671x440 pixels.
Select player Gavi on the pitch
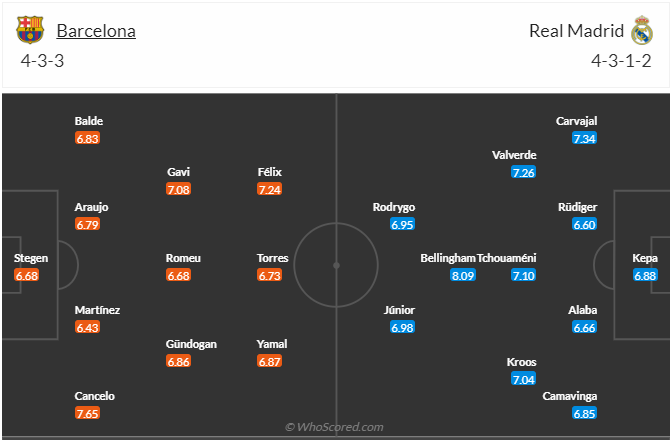click(x=179, y=172)
